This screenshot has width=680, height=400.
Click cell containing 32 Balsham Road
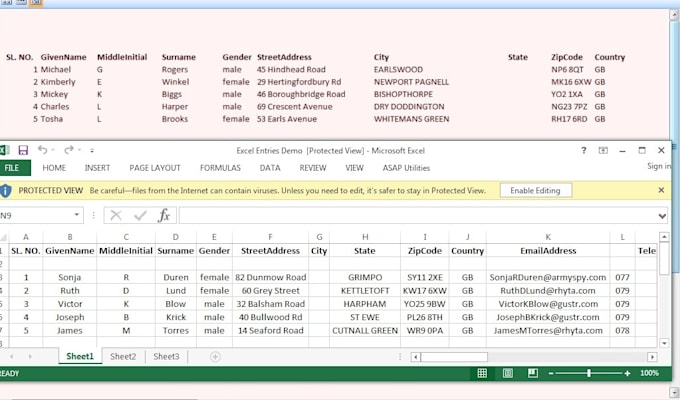(x=270, y=304)
